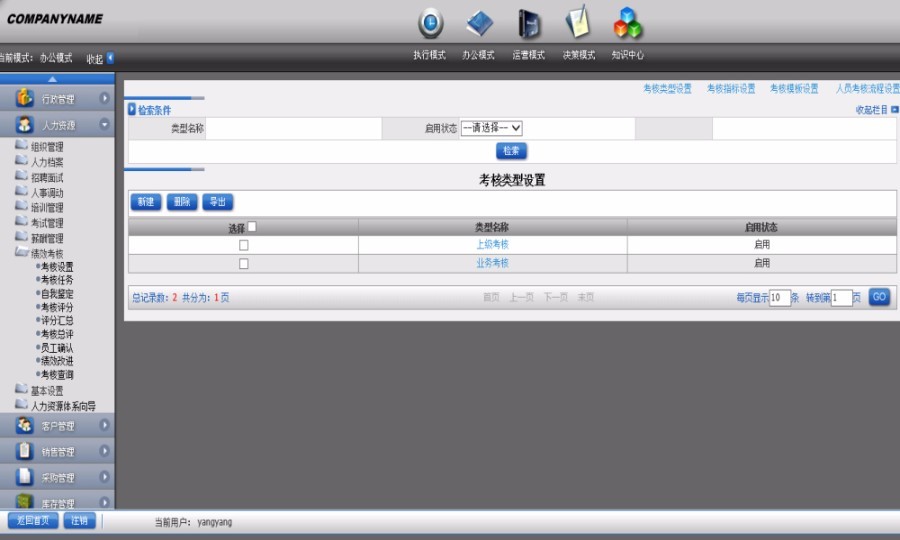
Task: Click the 采购管理 document icon
Action: (24, 477)
